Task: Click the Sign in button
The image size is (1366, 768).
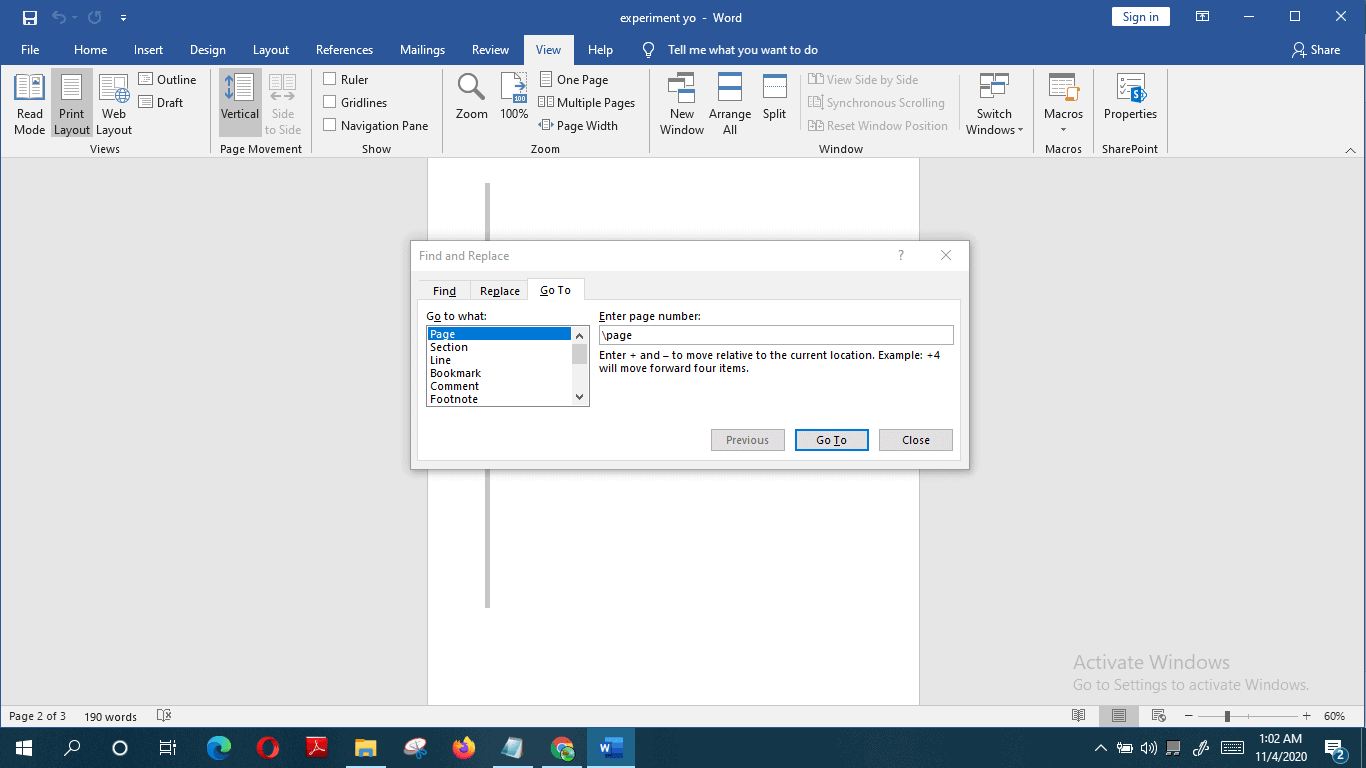Action: (1140, 17)
